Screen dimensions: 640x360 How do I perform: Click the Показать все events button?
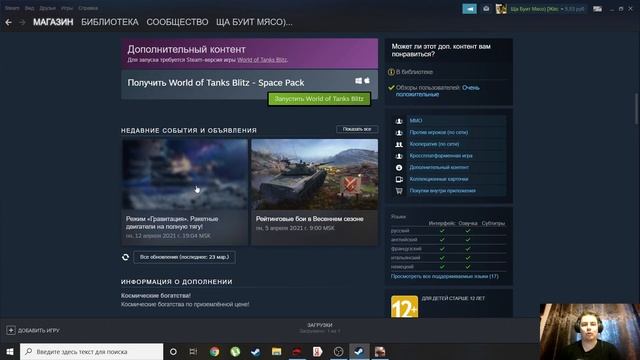pos(357,129)
